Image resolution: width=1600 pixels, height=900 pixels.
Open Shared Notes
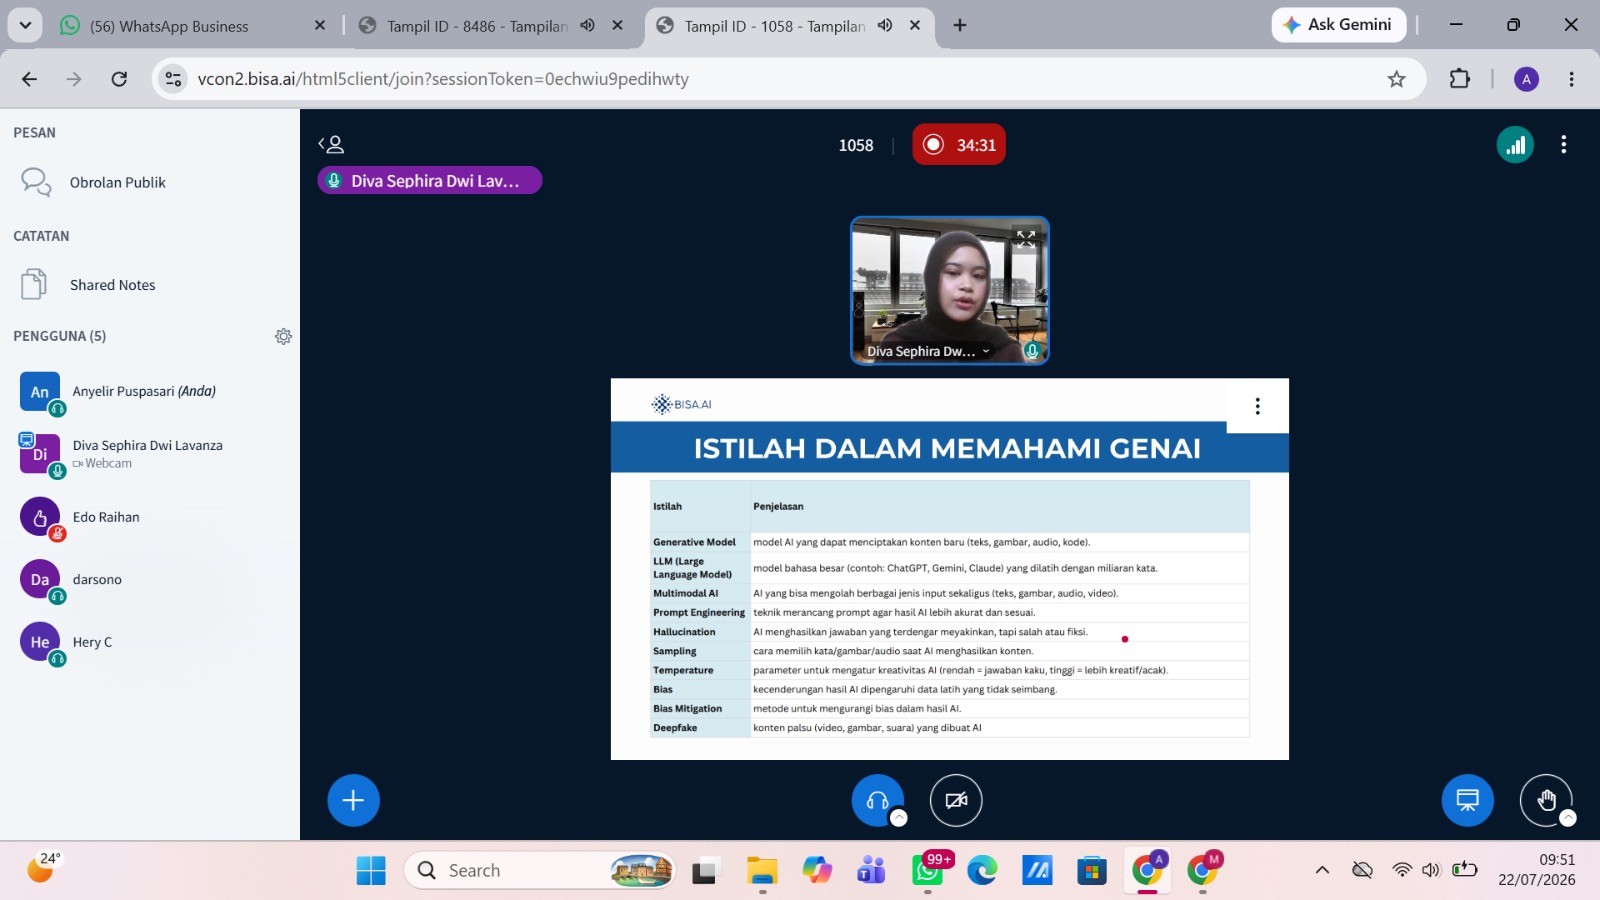(150, 285)
